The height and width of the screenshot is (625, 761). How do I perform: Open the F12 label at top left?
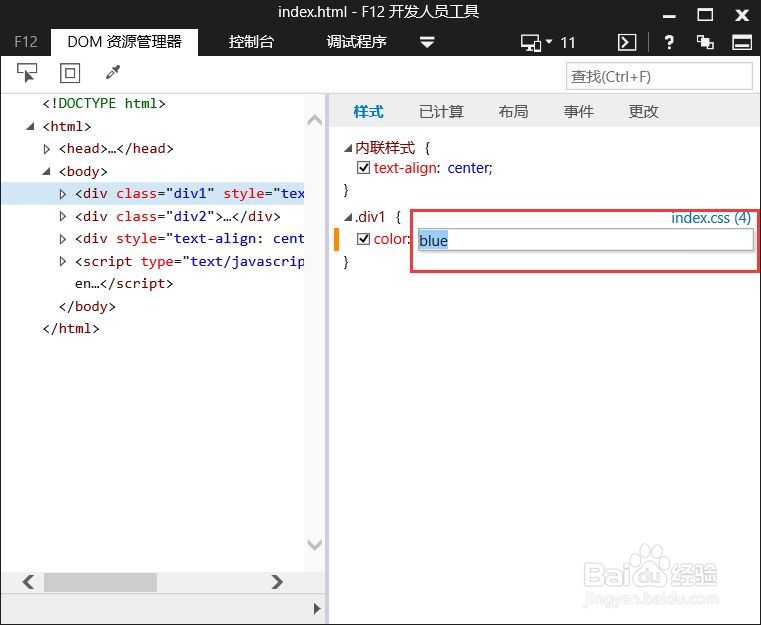(25, 42)
